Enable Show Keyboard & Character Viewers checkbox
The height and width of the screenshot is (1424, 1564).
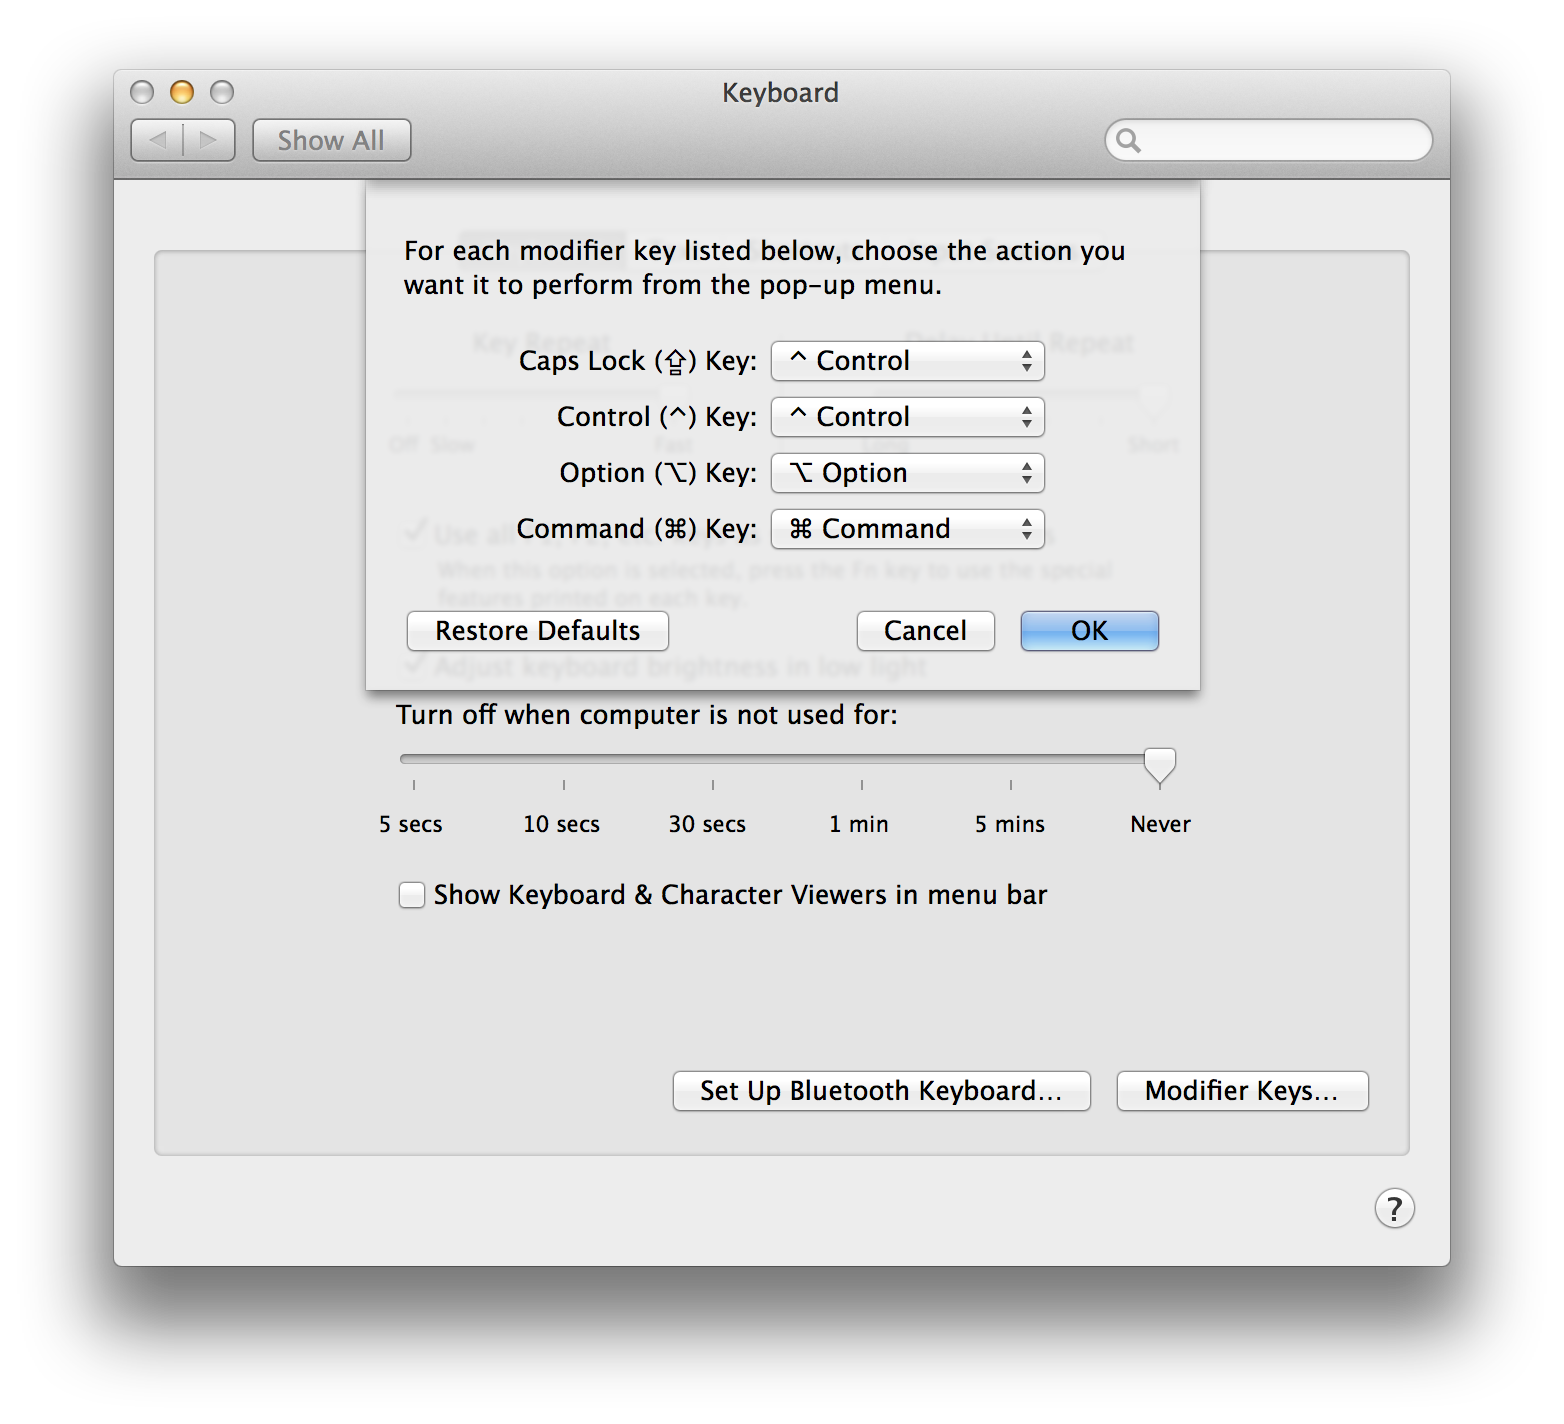412,894
